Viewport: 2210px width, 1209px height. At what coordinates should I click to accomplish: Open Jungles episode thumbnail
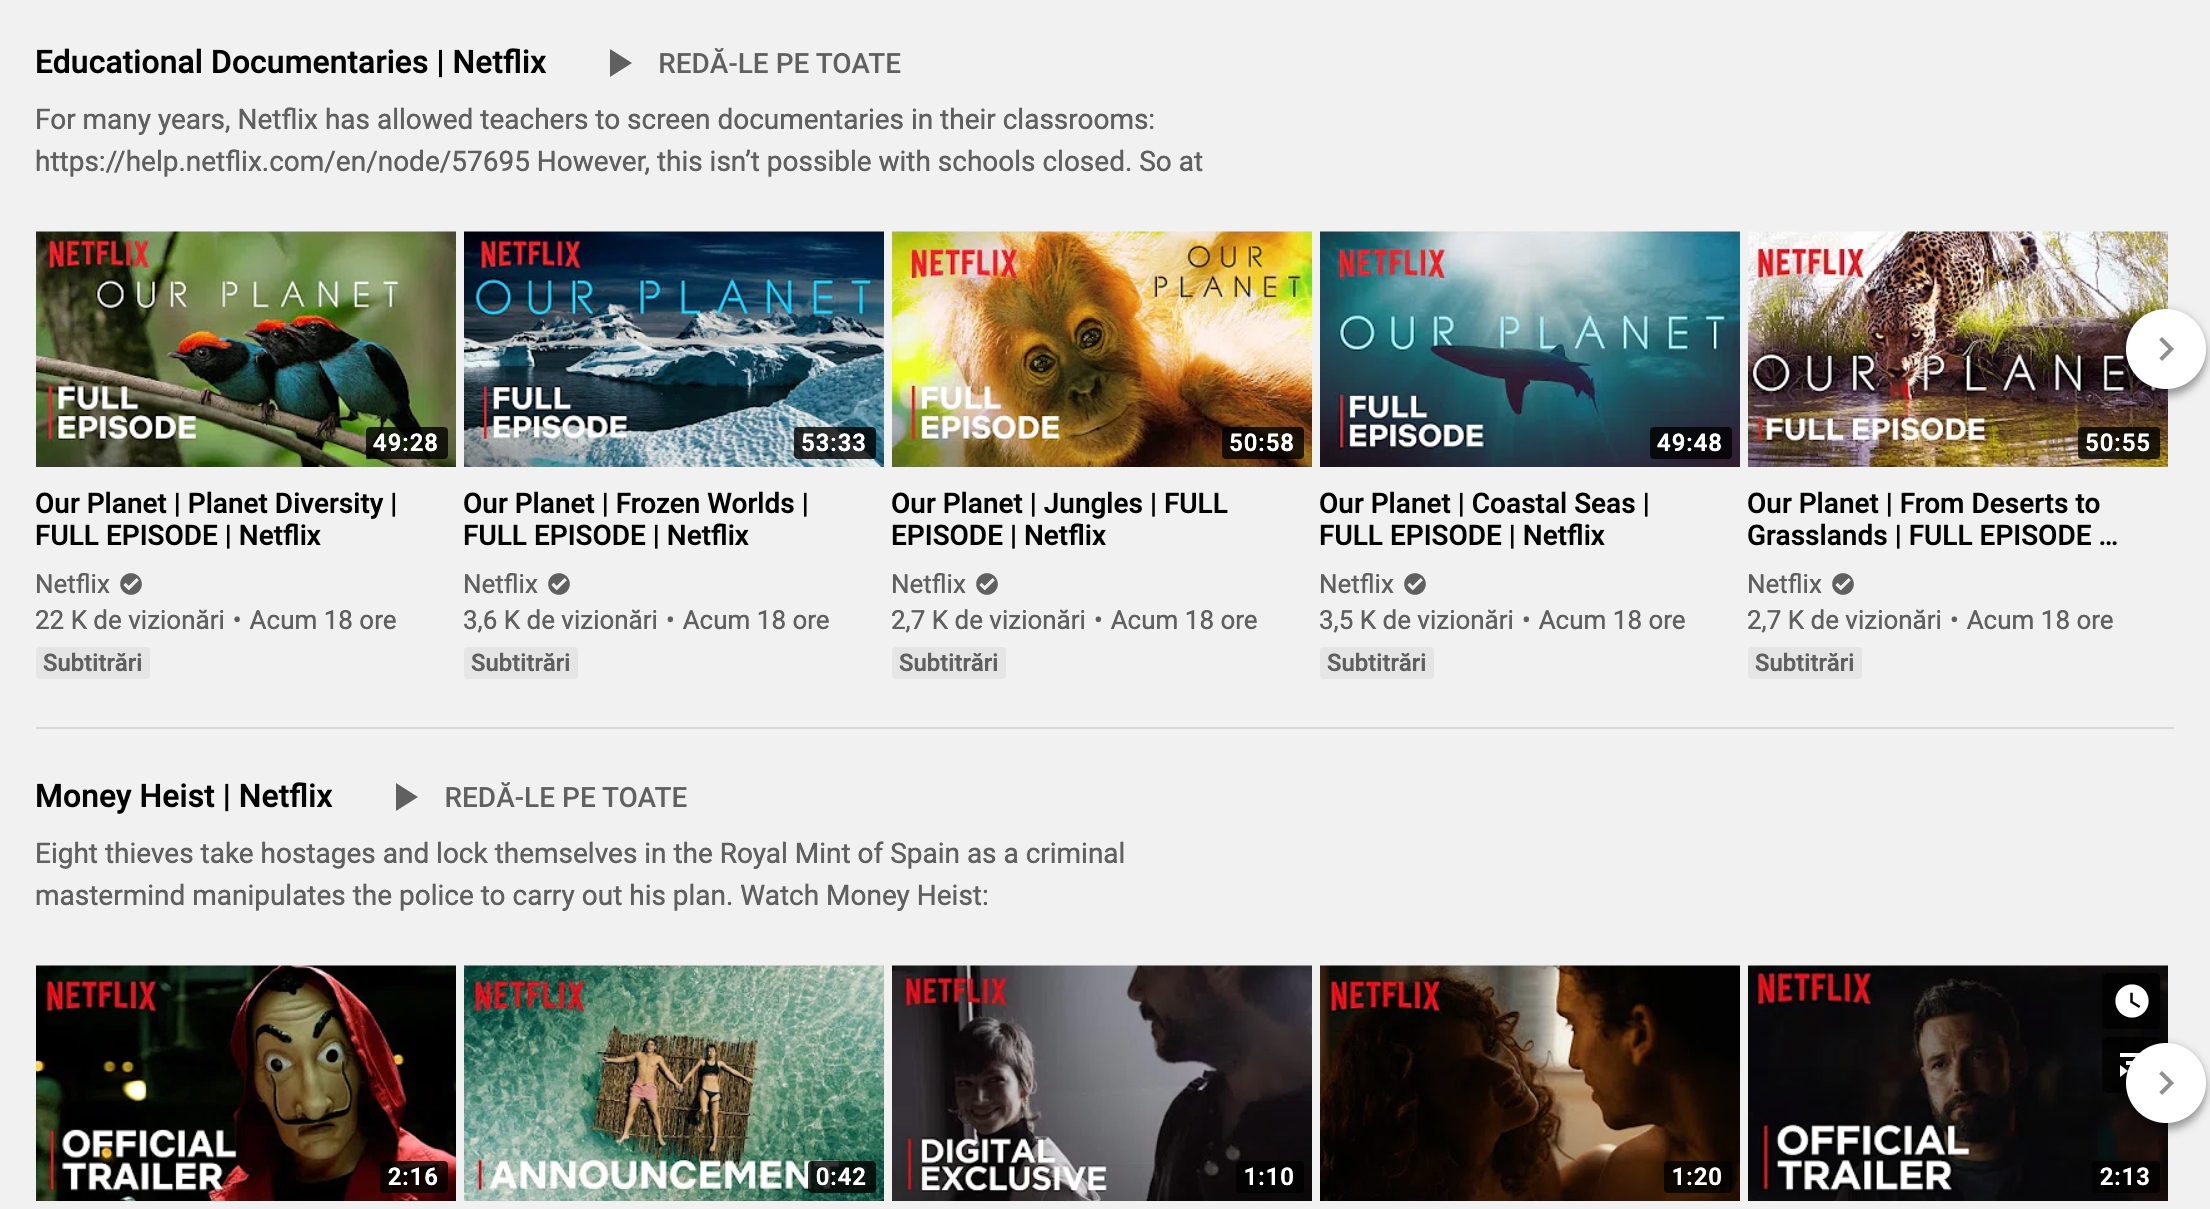[1102, 349]
